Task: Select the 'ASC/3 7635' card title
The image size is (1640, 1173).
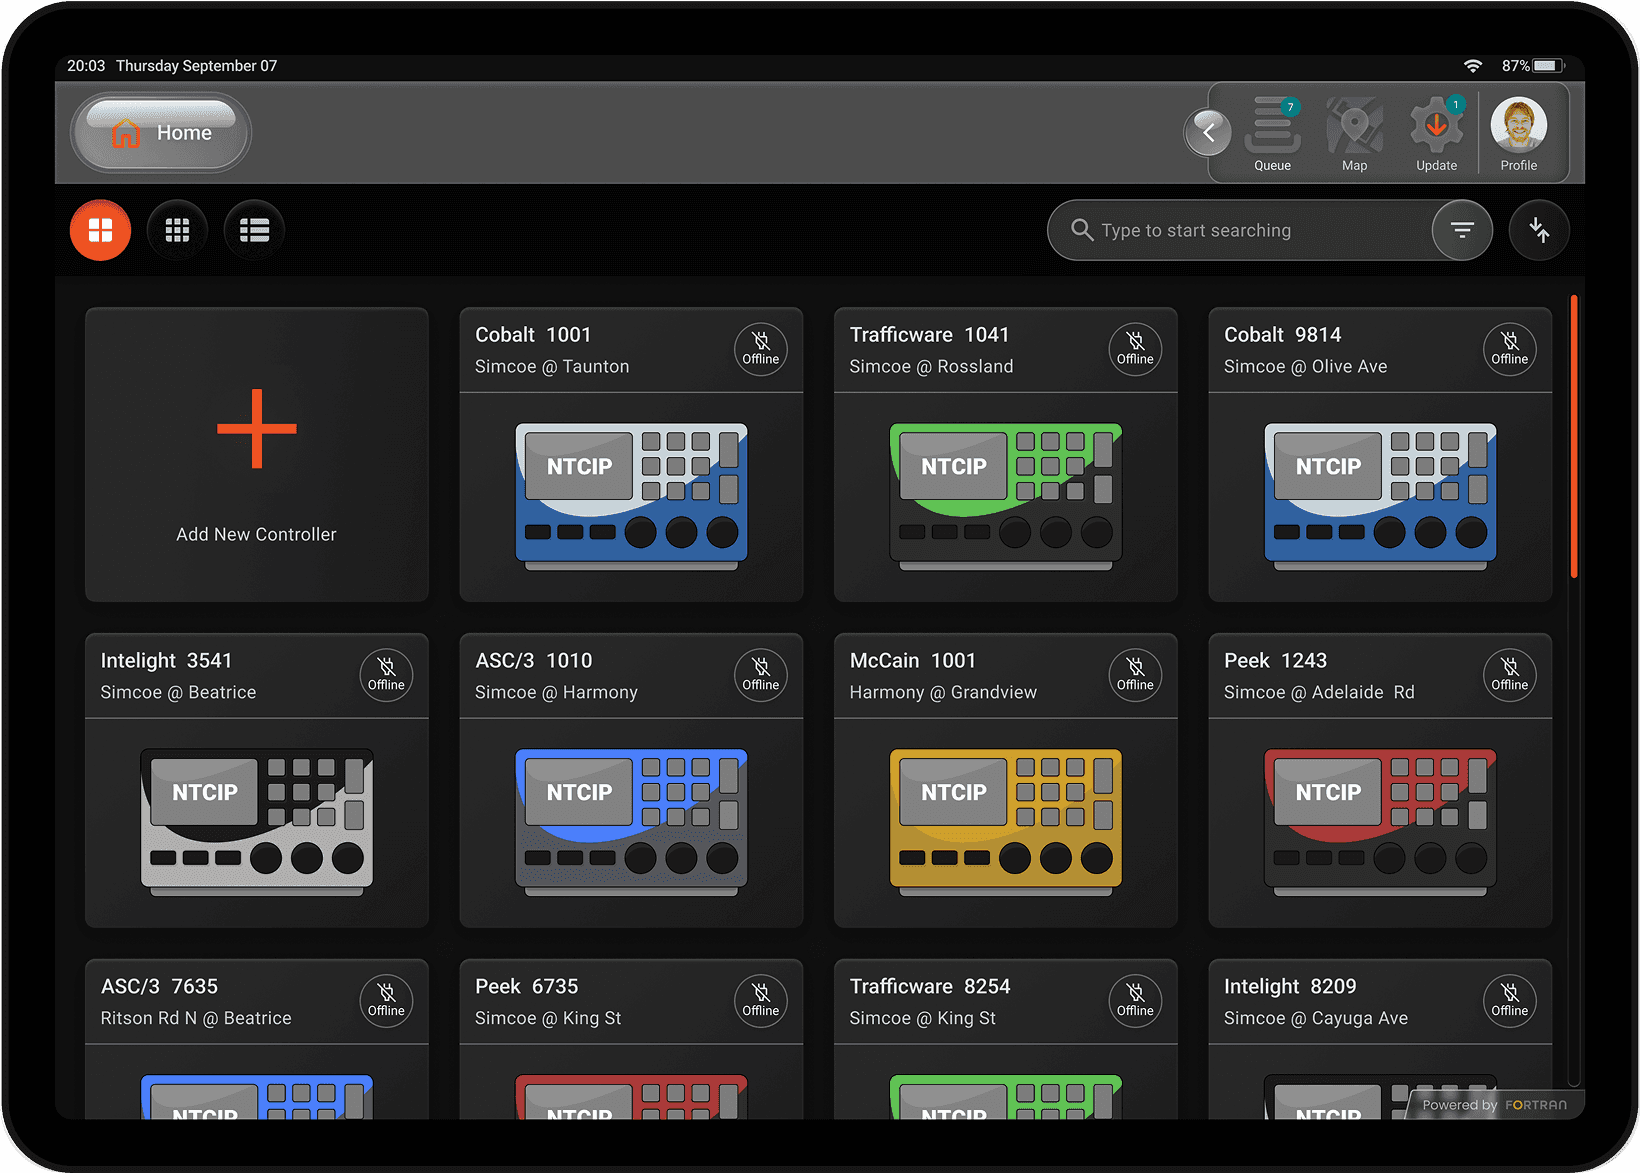Action: 159,987
